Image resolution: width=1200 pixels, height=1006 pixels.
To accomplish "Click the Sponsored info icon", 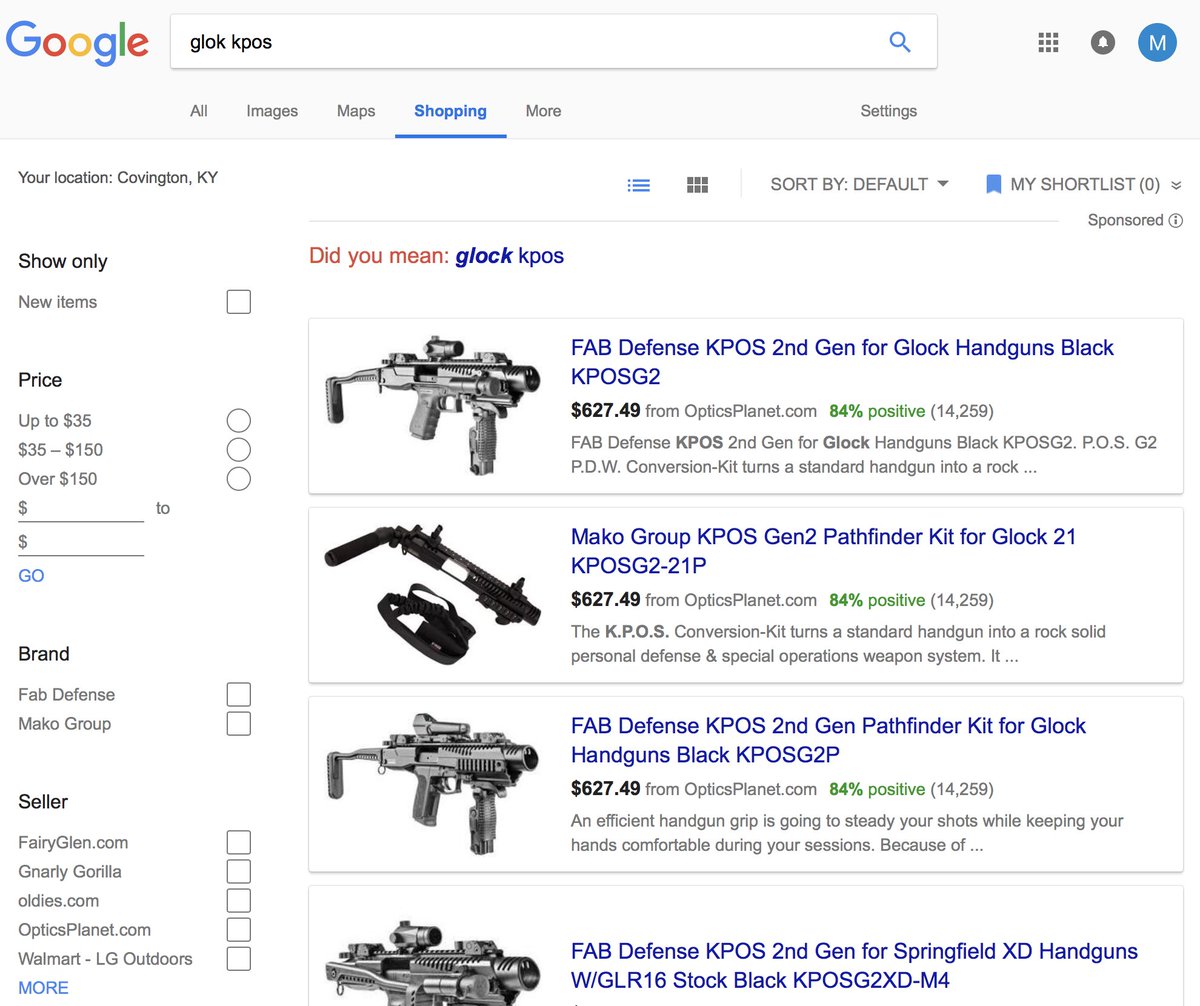I will point(1176,220).
